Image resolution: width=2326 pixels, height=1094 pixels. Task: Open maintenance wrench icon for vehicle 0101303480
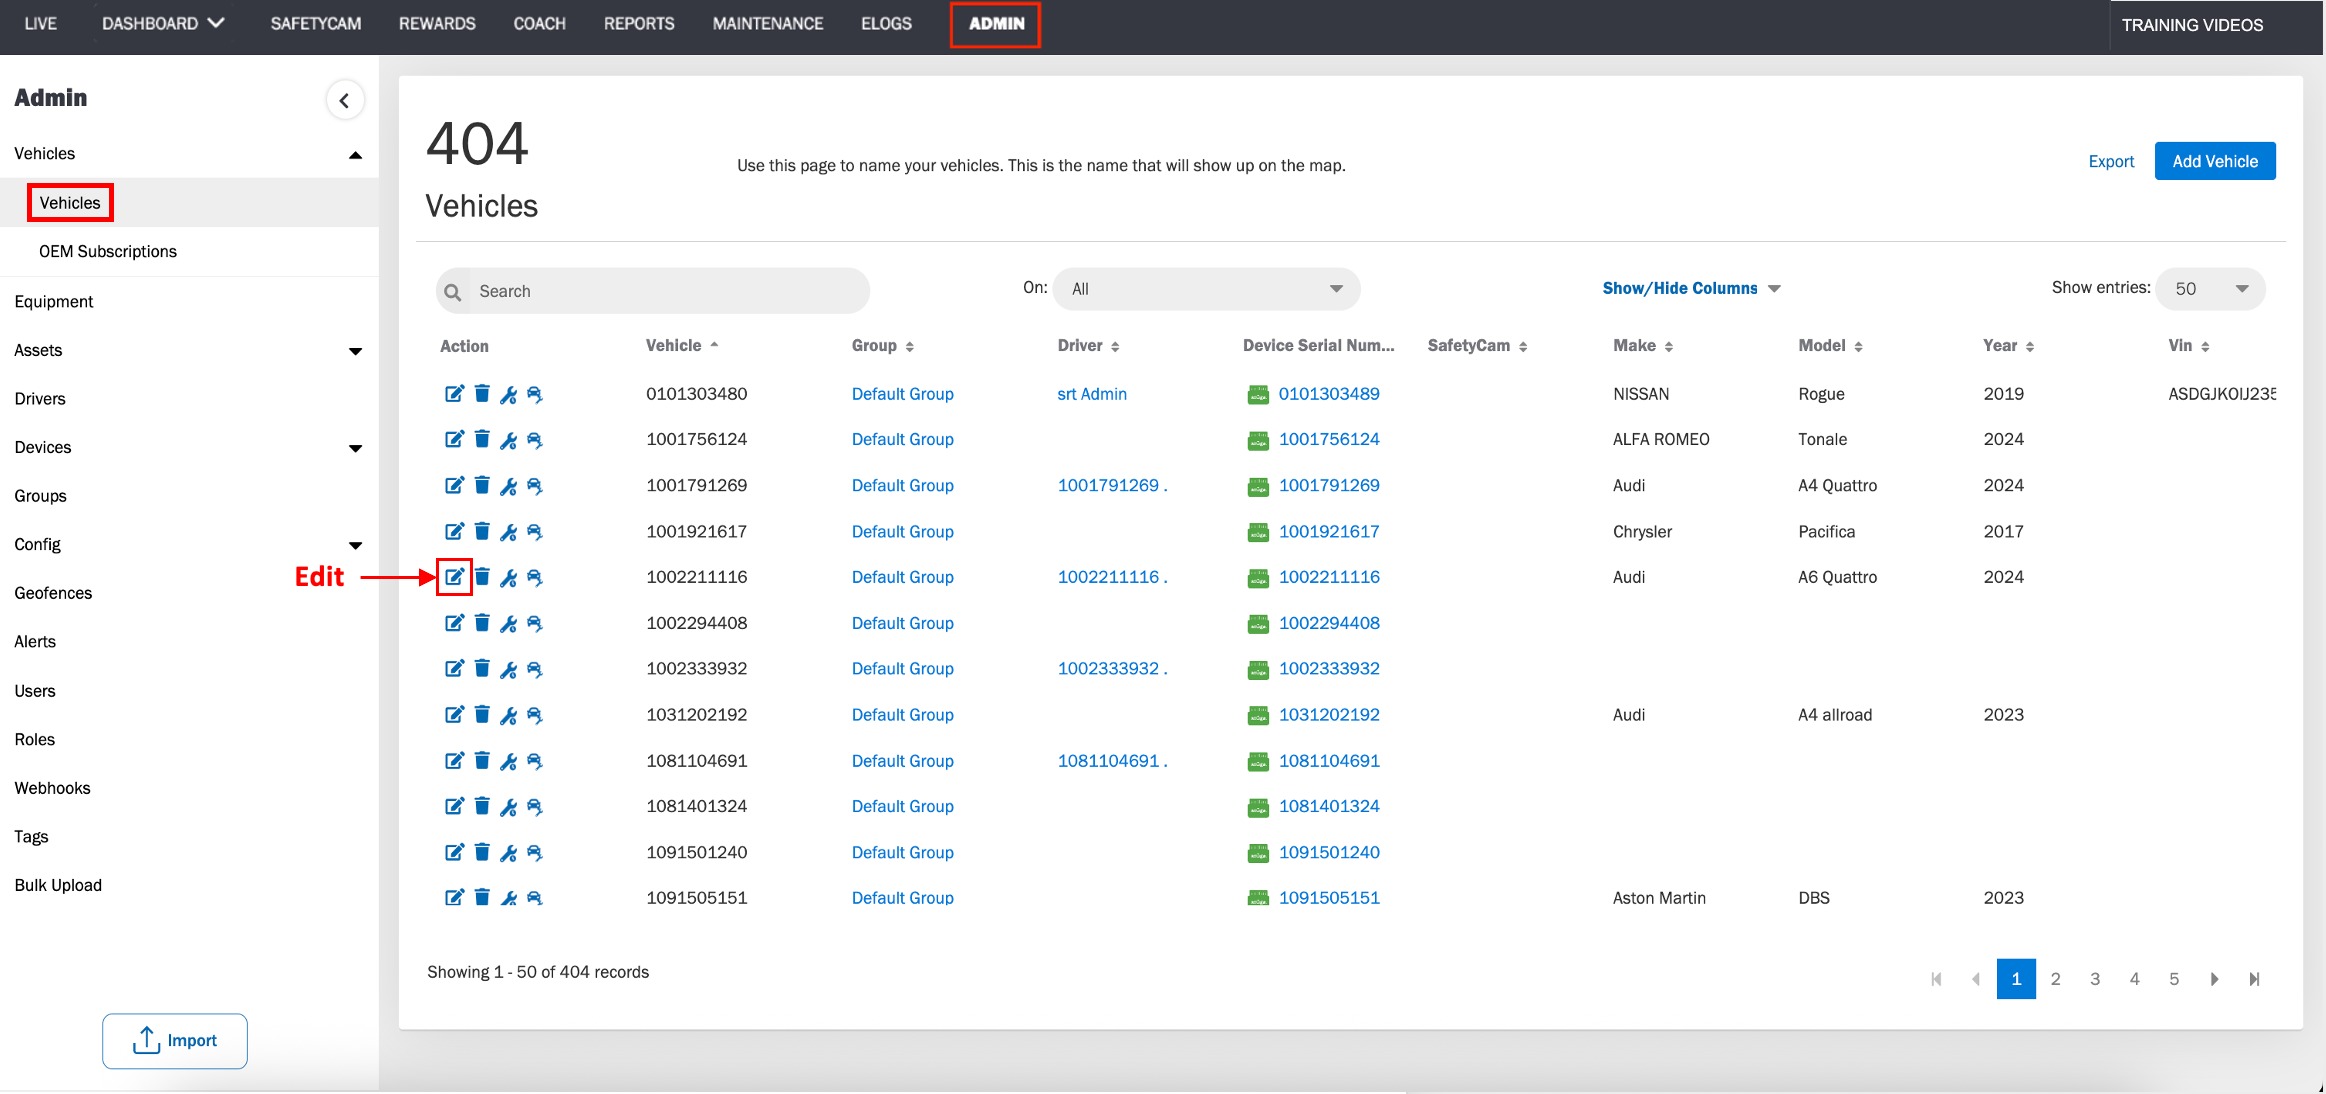point(508,395)
